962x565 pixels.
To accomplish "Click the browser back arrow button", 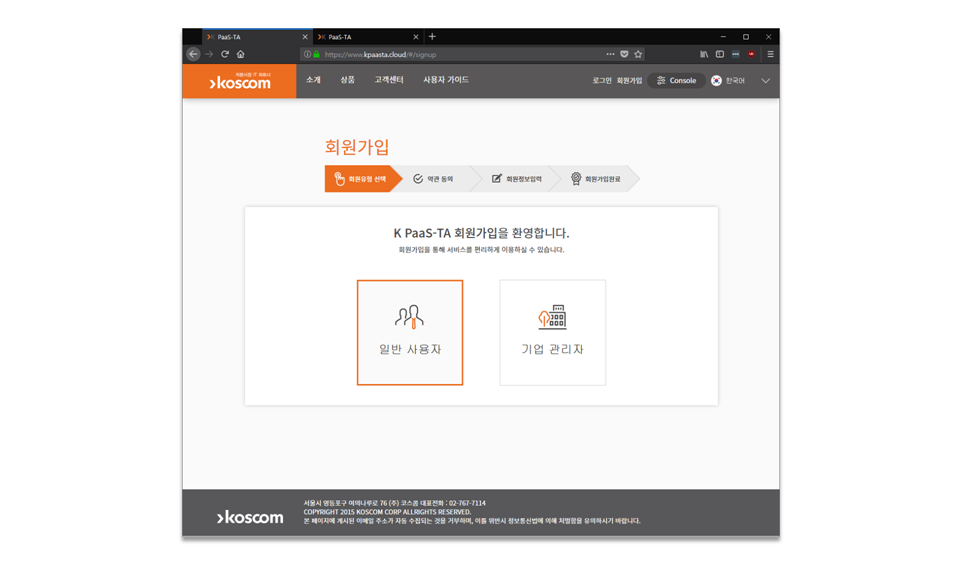I will [193, 54].
